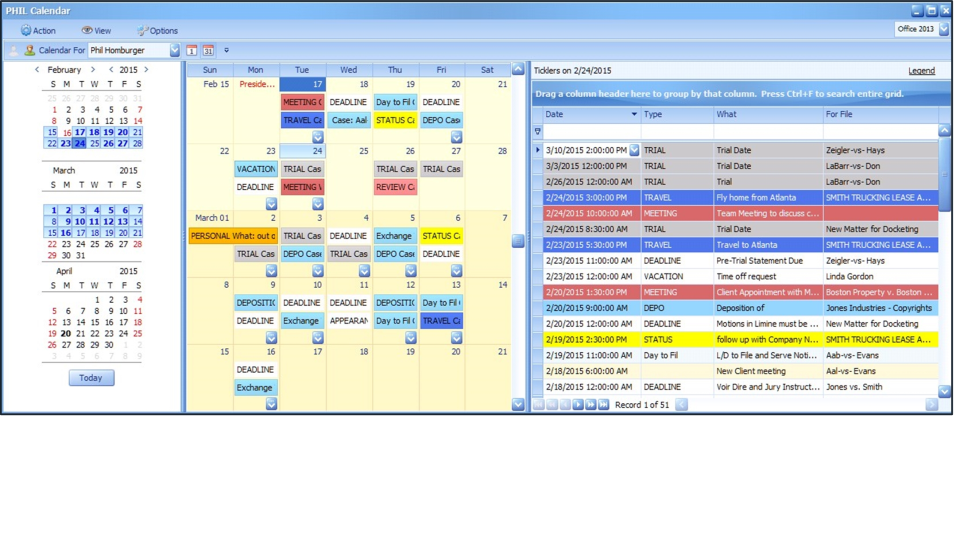Select Time off request row
Screen dimensions: 960x543
[x=740, y=277]
